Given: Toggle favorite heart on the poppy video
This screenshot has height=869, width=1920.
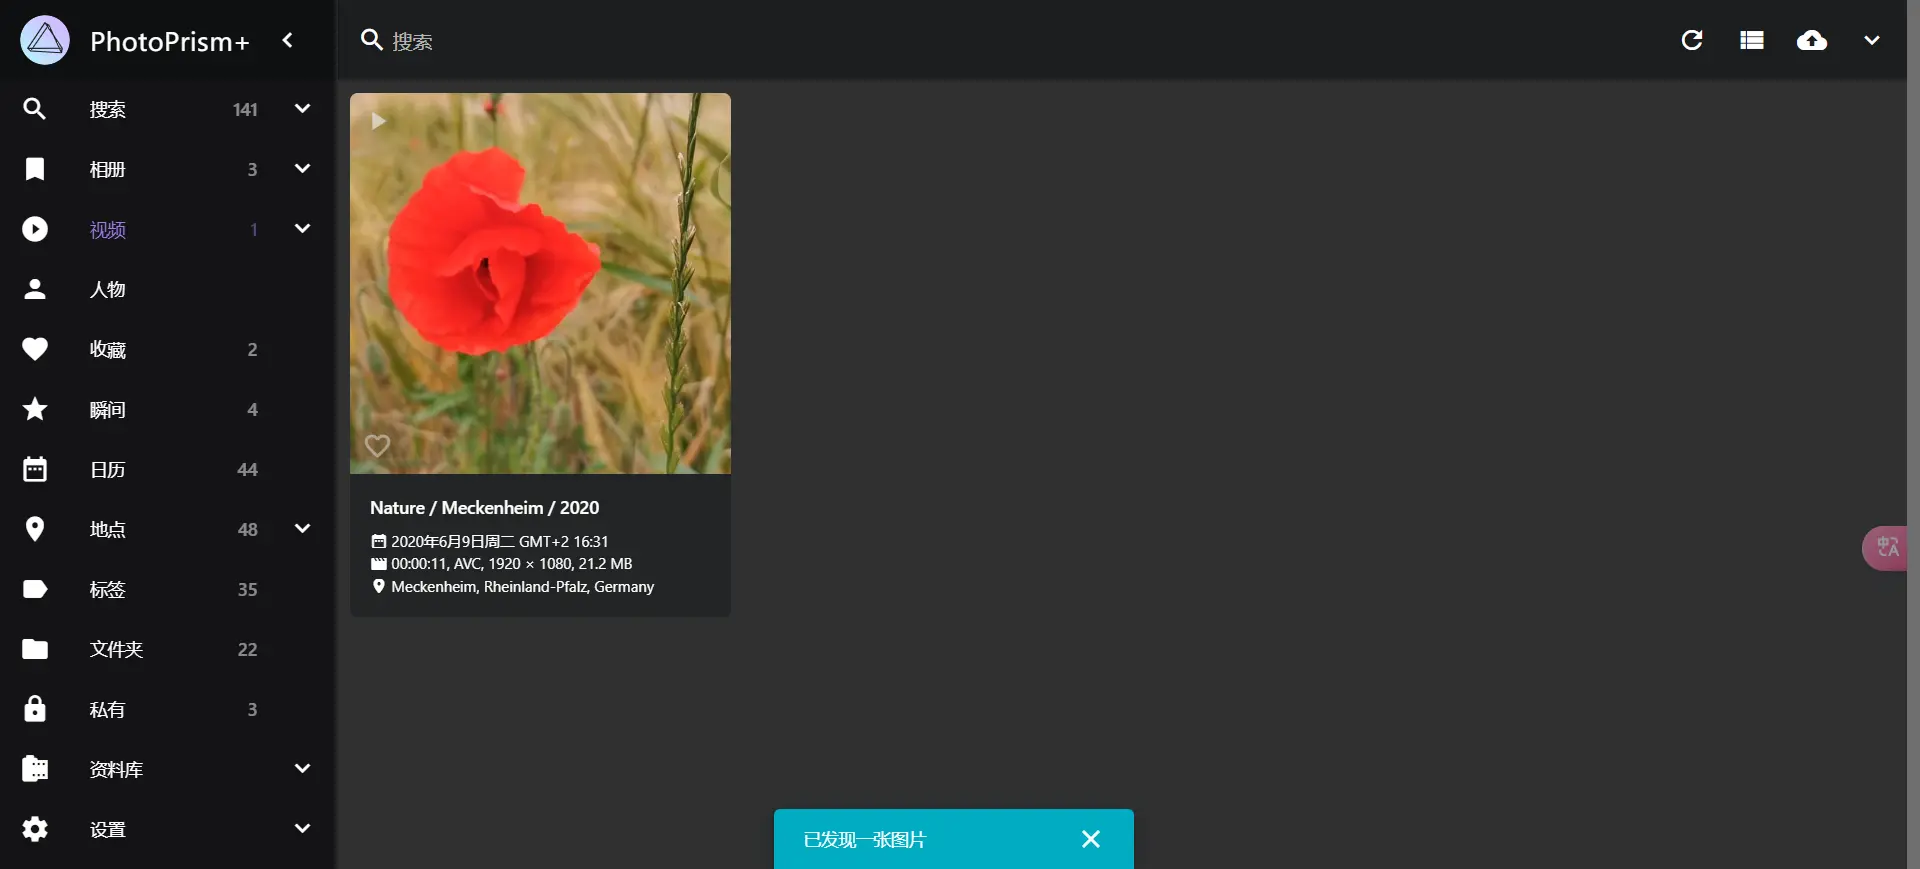Looking at the screenshot, I should [x=377, y=445].
